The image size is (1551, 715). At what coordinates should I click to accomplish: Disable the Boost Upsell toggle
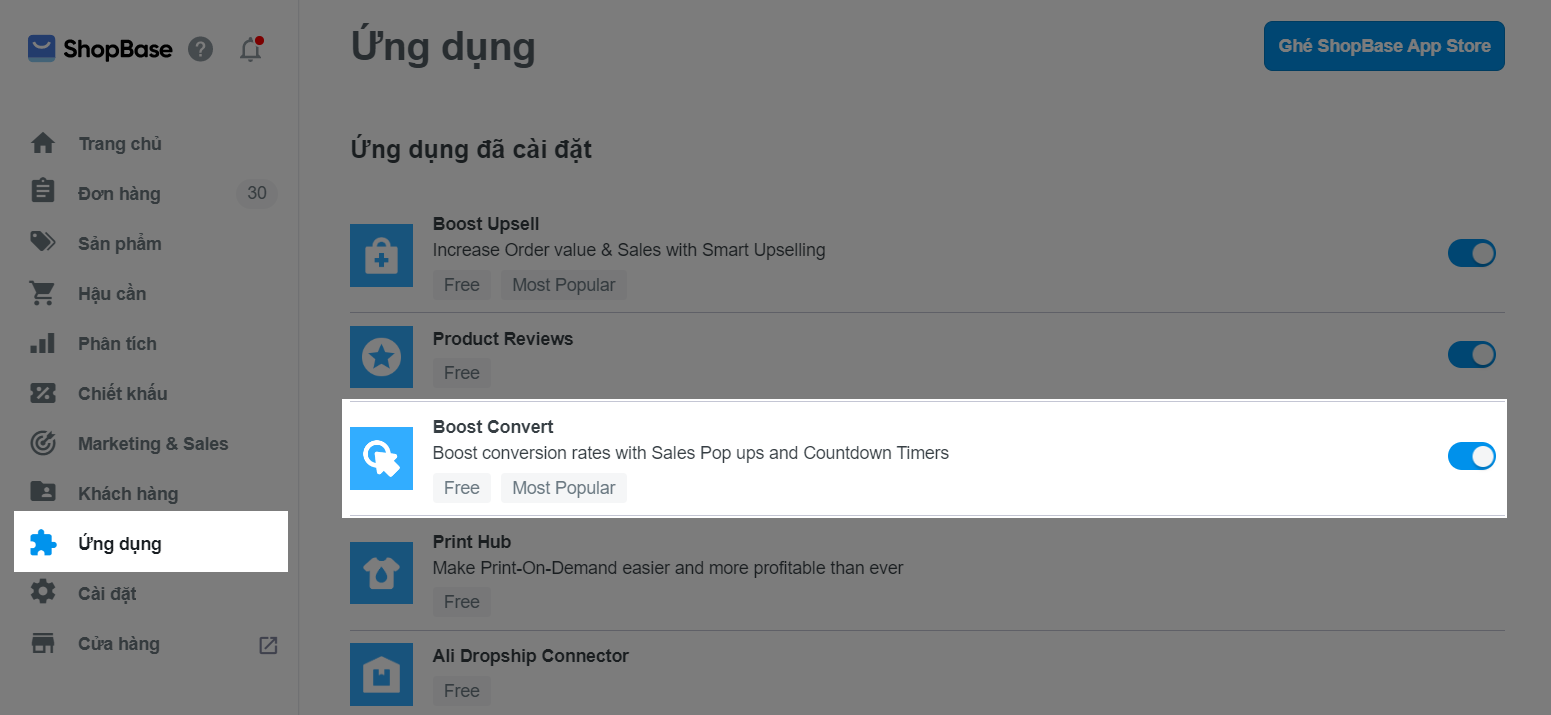pos(1471,253)
